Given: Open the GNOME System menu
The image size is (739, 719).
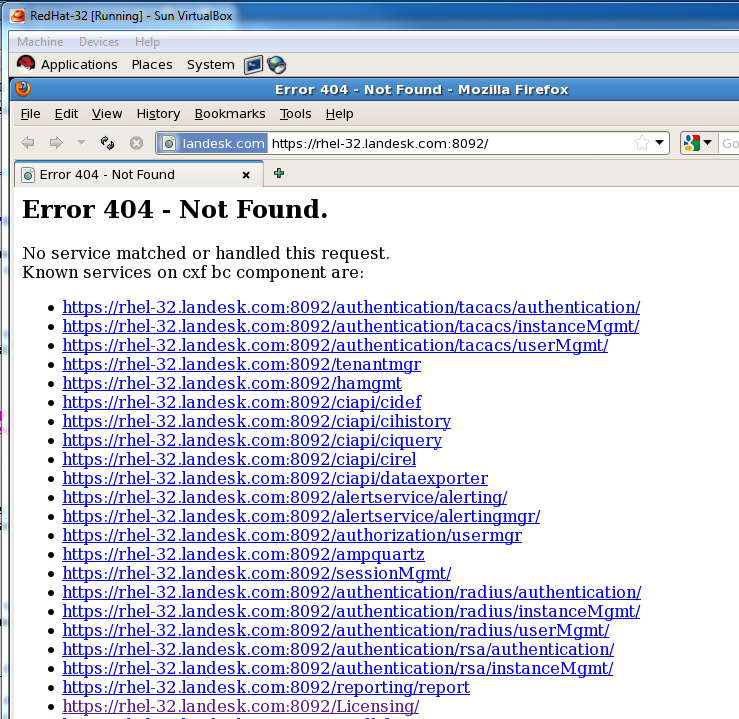Looking at the screenshot, I should click(x=210, y=65).
